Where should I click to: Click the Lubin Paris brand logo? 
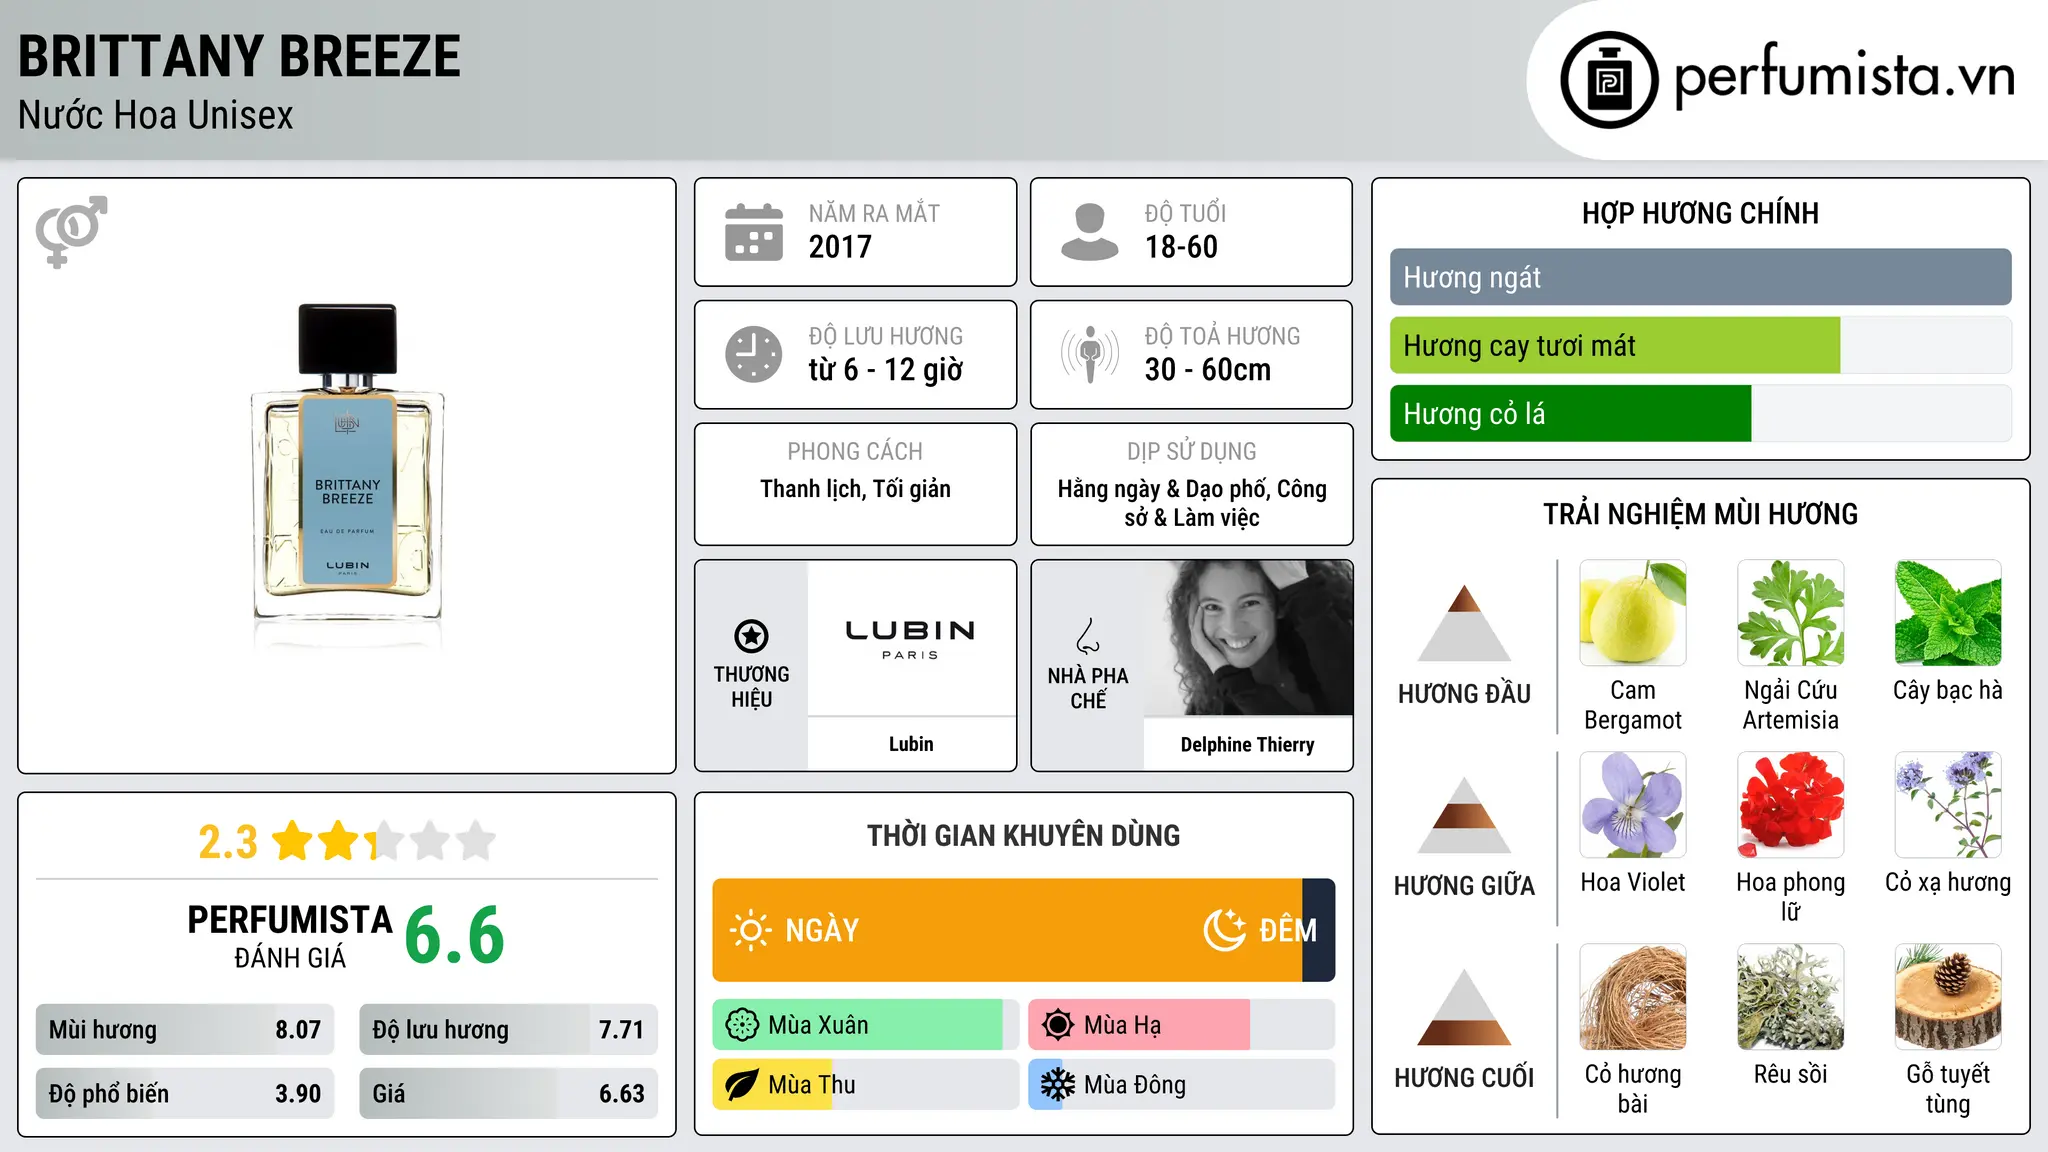coord(910,638)
